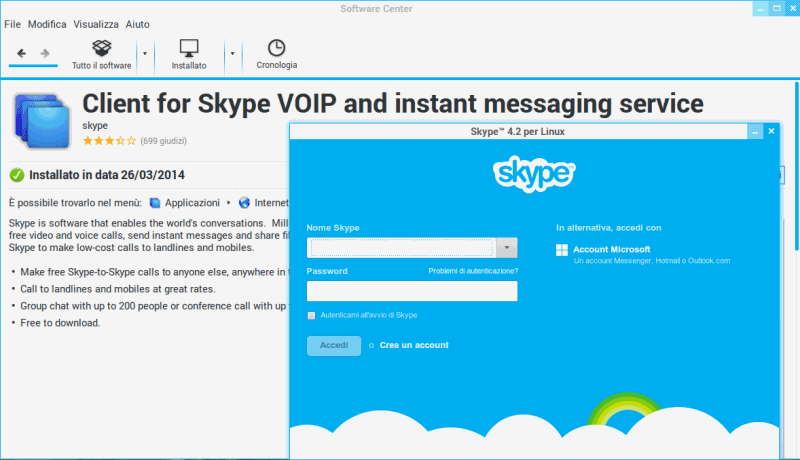Open the Aiuto menu
The image size is (800, 460).
[x=138, y=24]
